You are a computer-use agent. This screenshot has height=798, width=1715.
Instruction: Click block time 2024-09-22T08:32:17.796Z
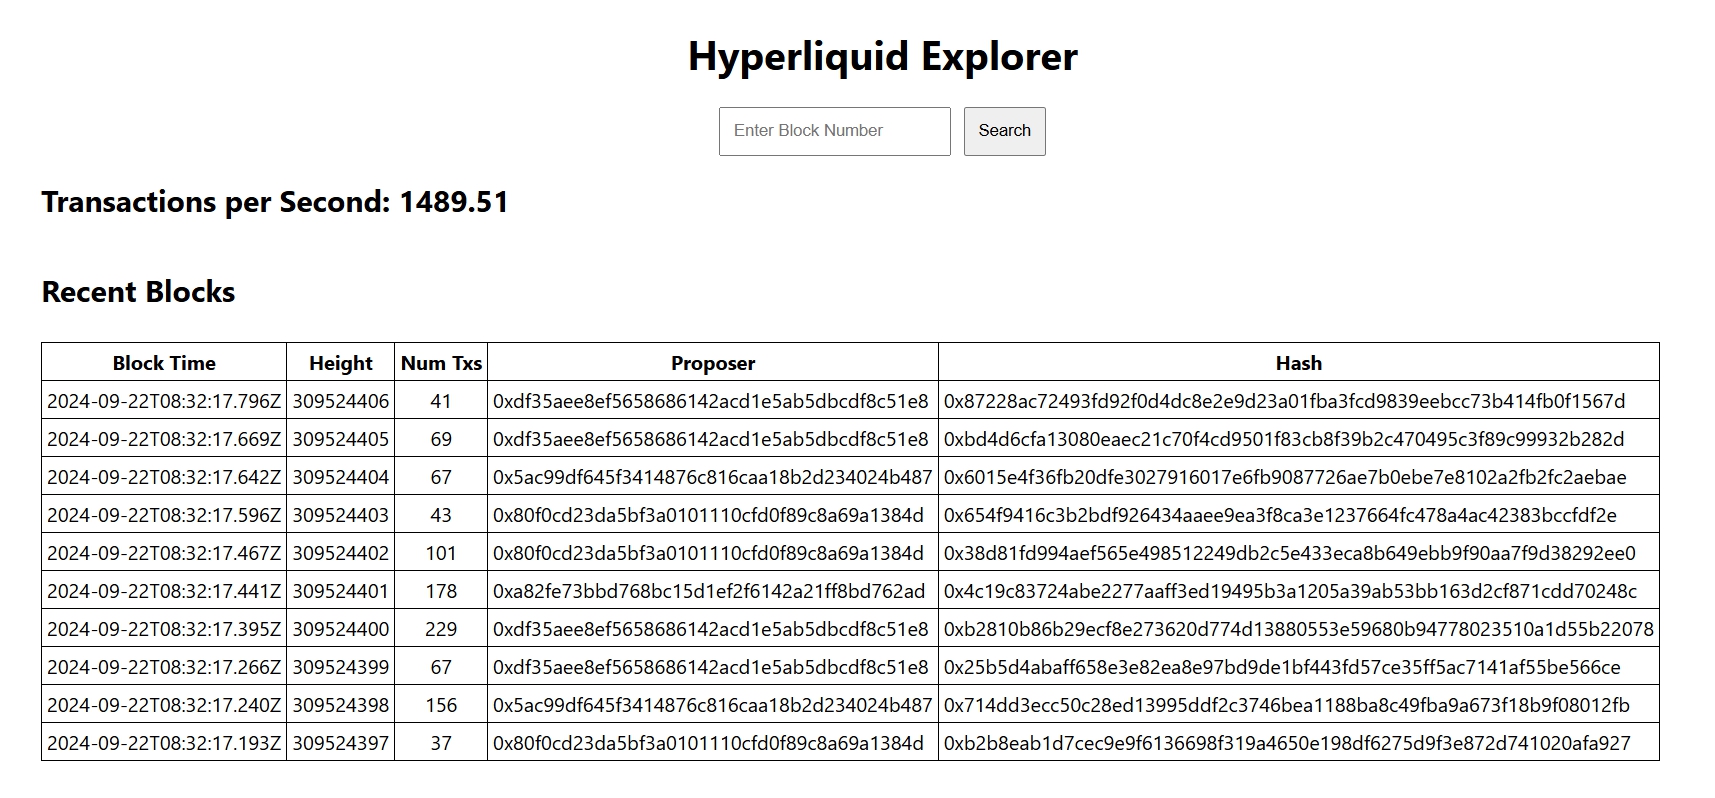164,401
